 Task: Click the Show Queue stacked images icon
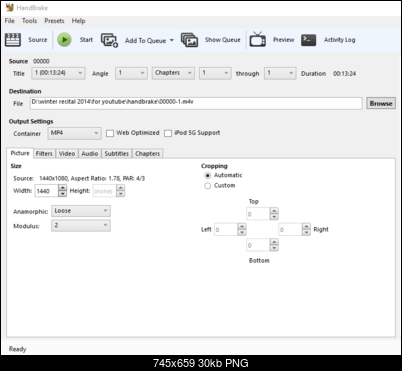pyautogui.click(x=189, y=40)
